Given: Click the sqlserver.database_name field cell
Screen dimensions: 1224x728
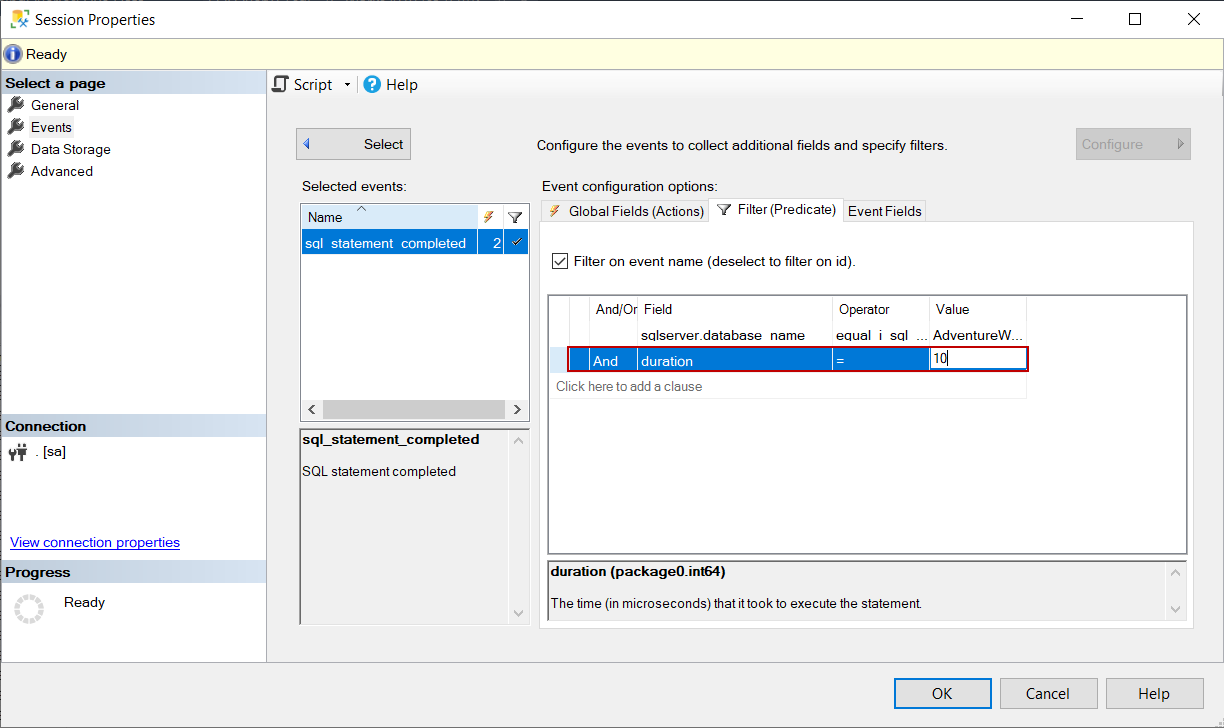Looking at the screenshot, I should [735, 335].
